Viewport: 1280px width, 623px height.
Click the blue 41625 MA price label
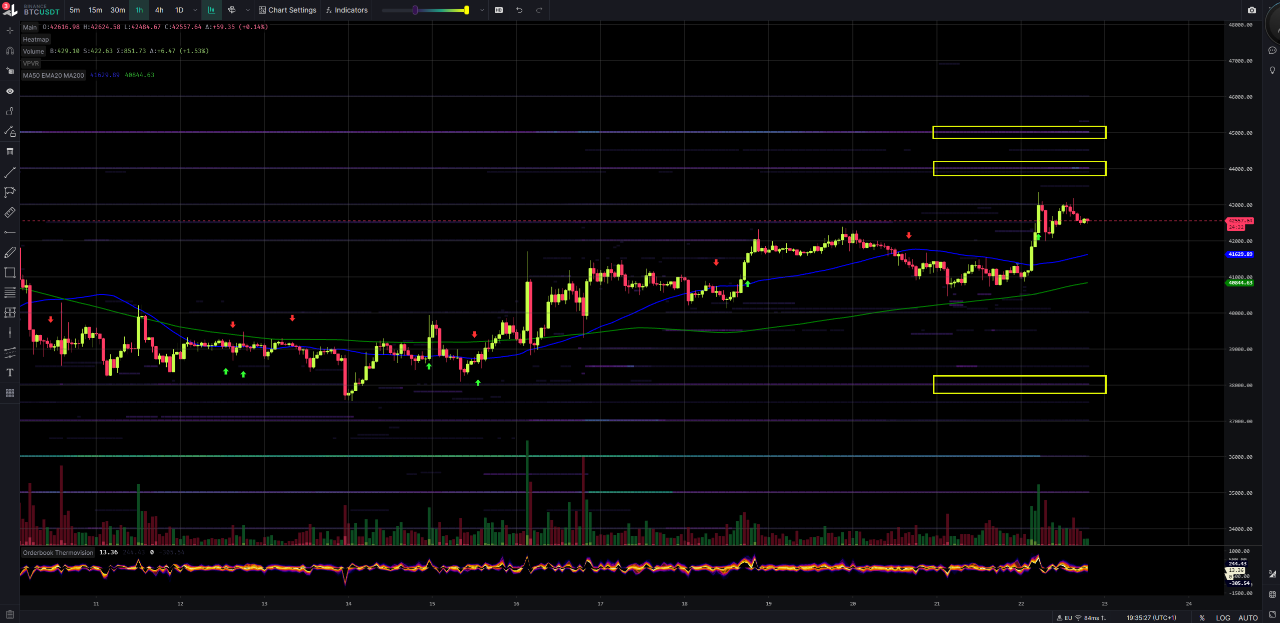click(1241, 255)
